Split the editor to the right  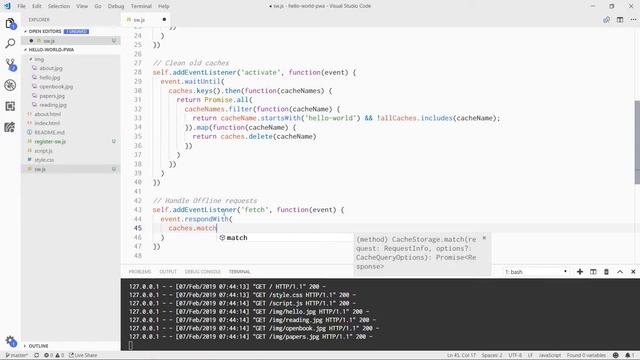coord(620,20)
